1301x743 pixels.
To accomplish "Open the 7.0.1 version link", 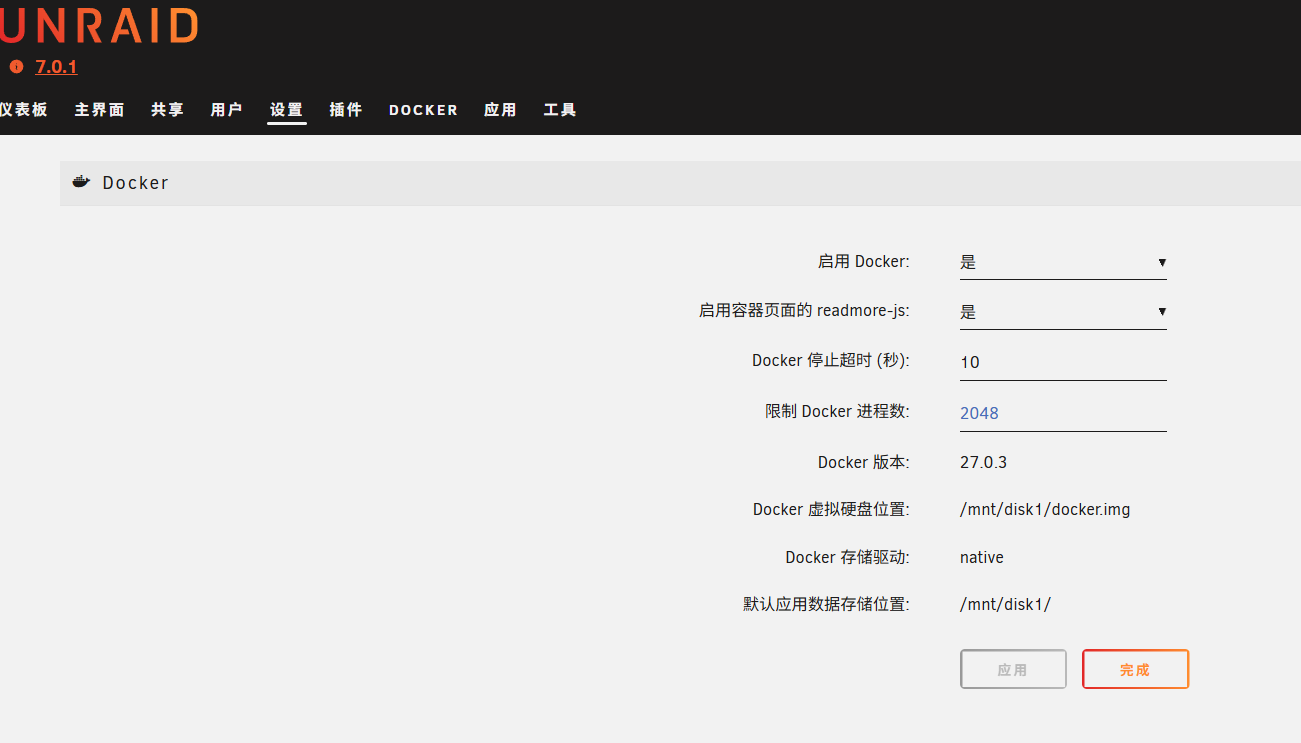I will point(56,67).
